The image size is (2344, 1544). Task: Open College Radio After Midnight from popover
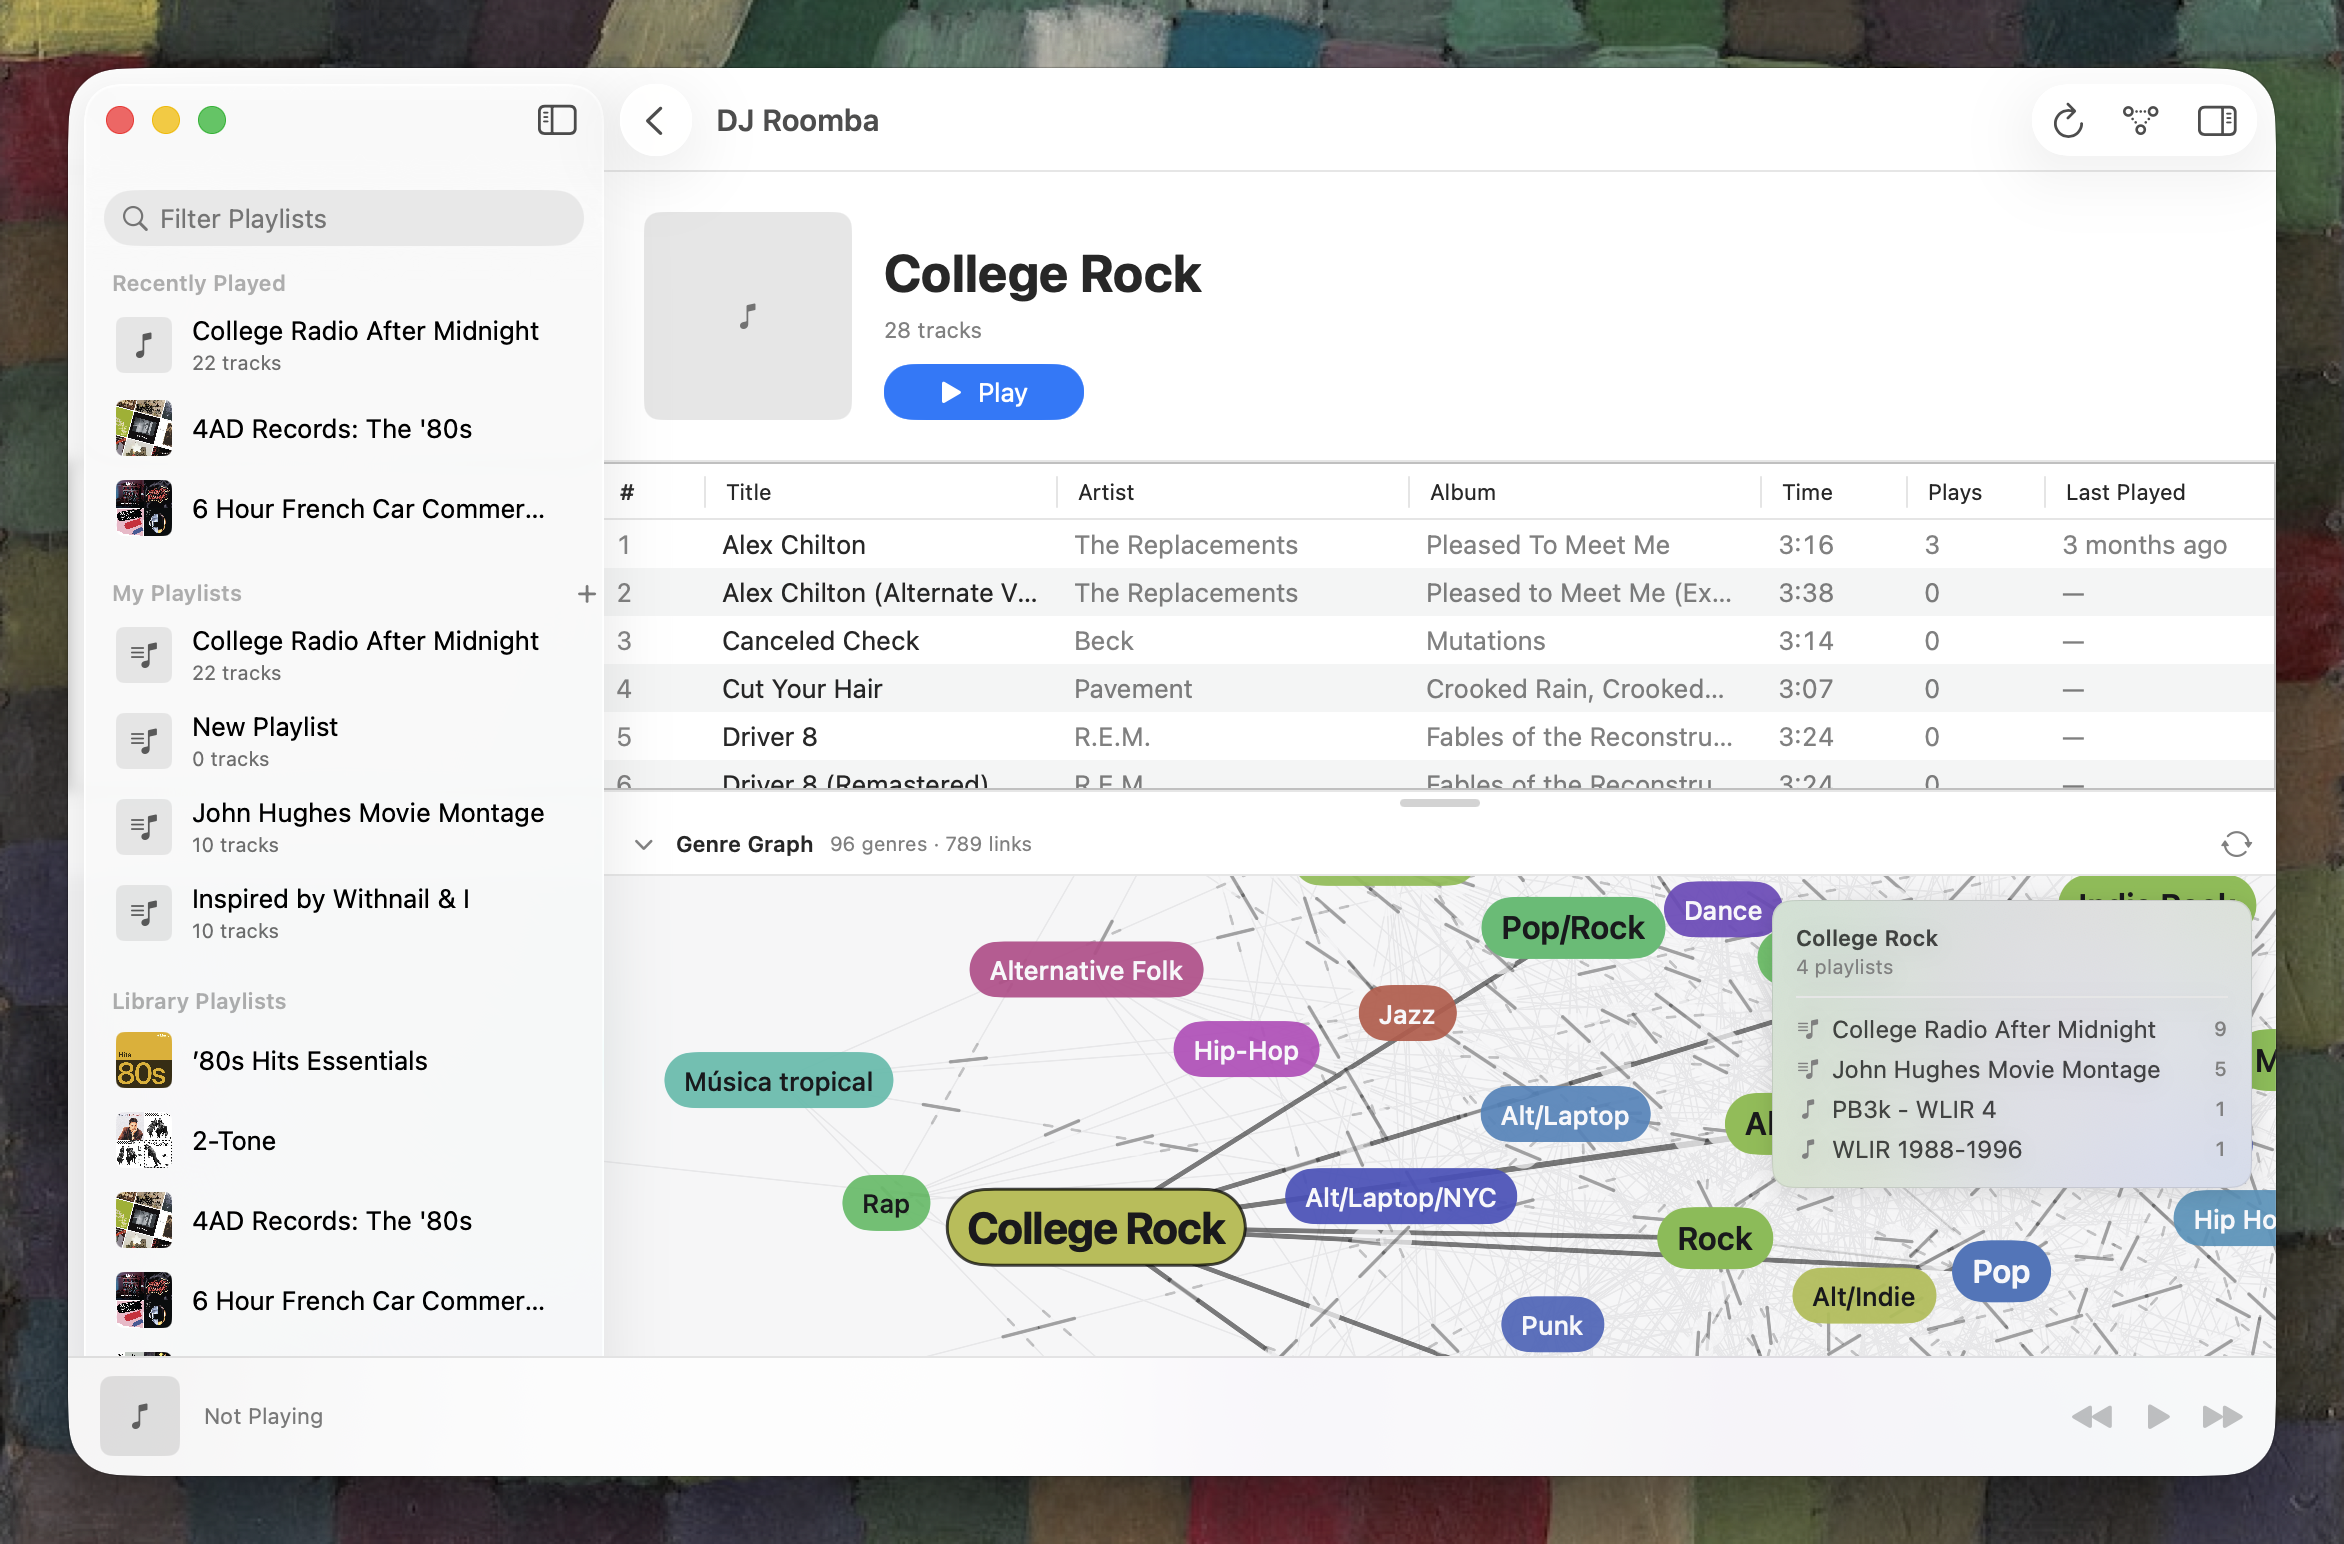tap(2012, 1029)
